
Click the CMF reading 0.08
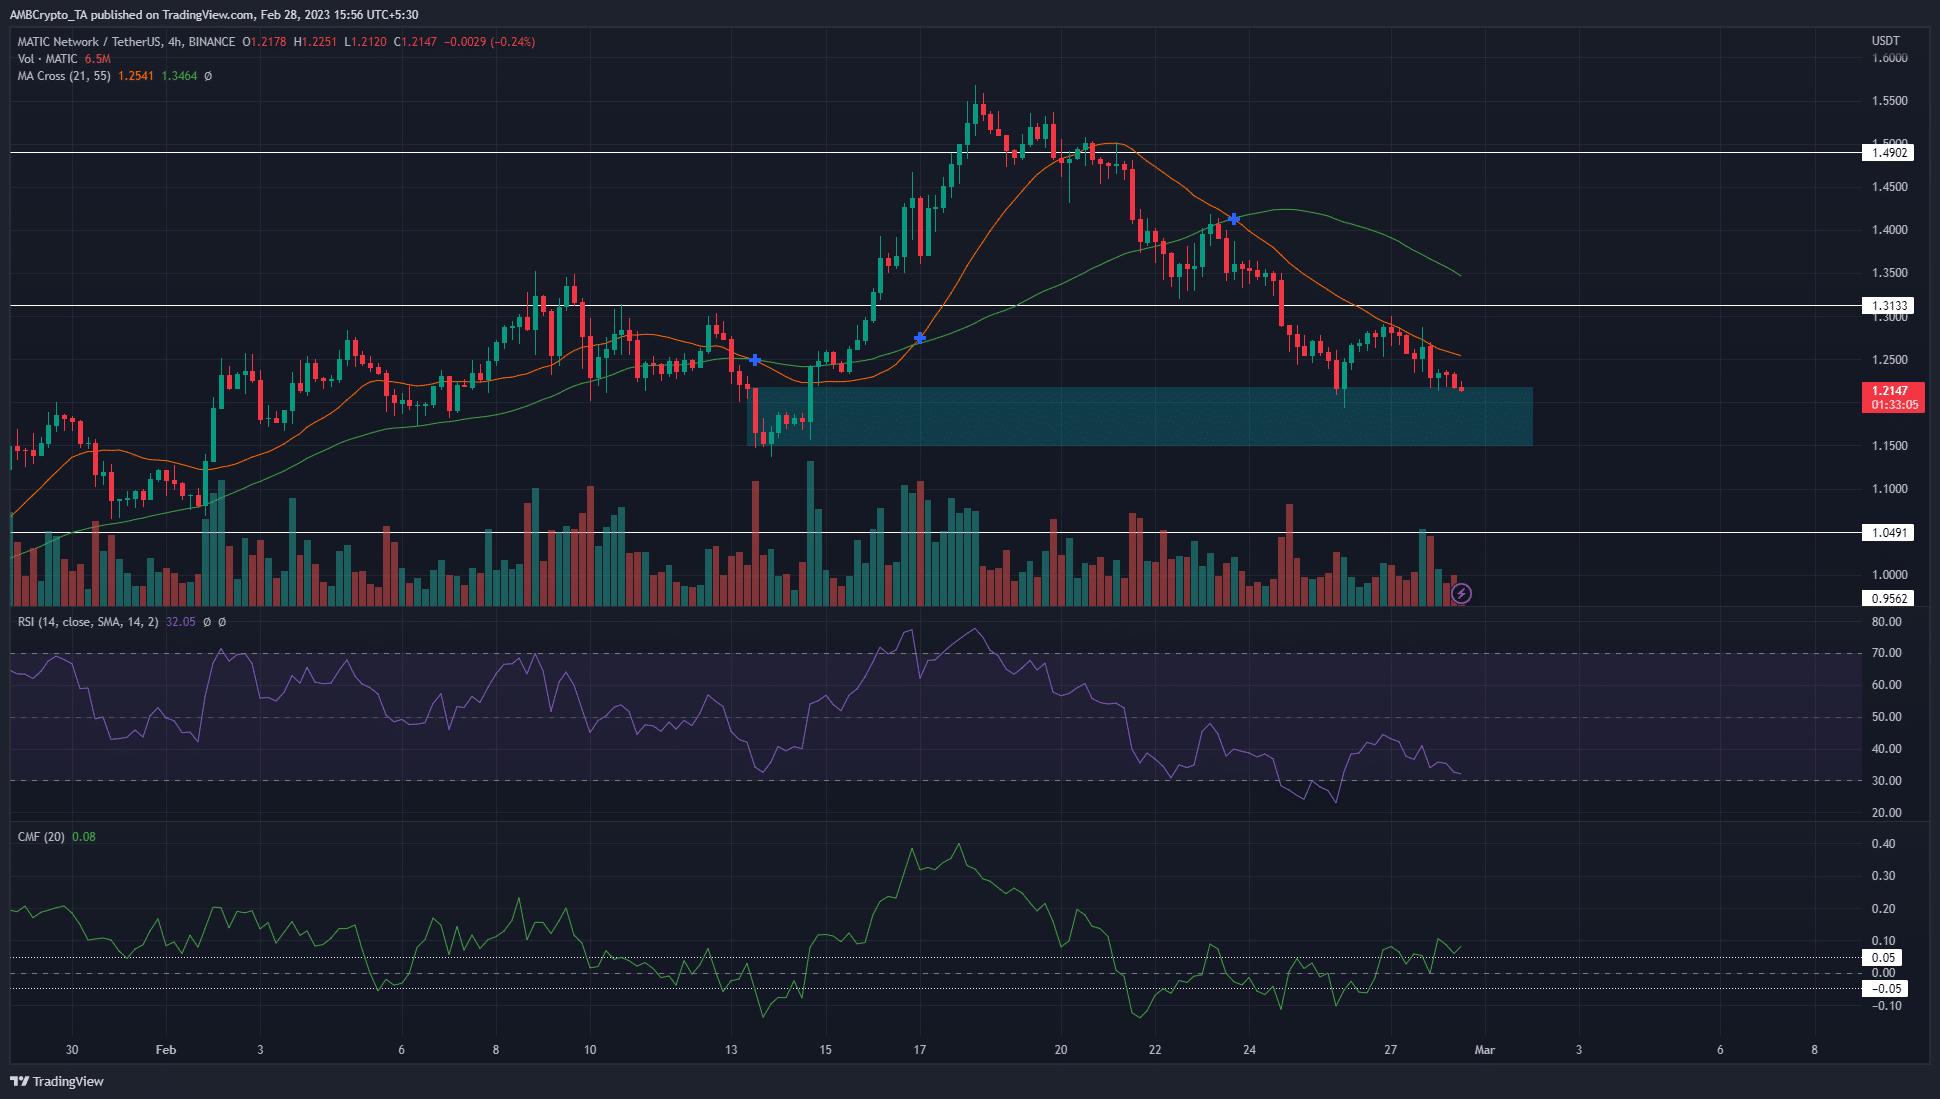(84, 837)
